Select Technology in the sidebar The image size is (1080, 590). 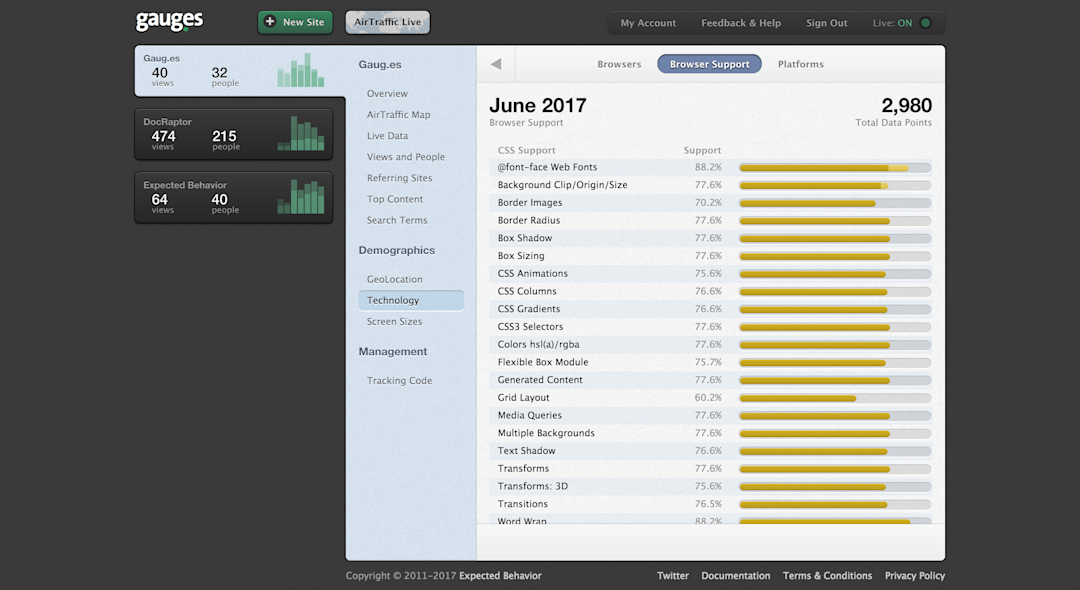(x=411, y=300)
